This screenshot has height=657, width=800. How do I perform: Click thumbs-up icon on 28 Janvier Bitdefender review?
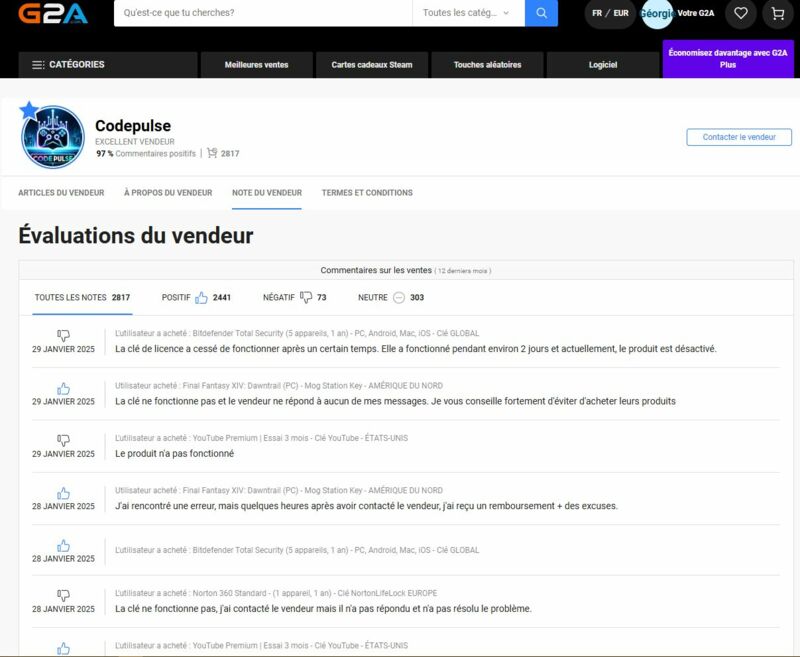(x=63, y=545)
